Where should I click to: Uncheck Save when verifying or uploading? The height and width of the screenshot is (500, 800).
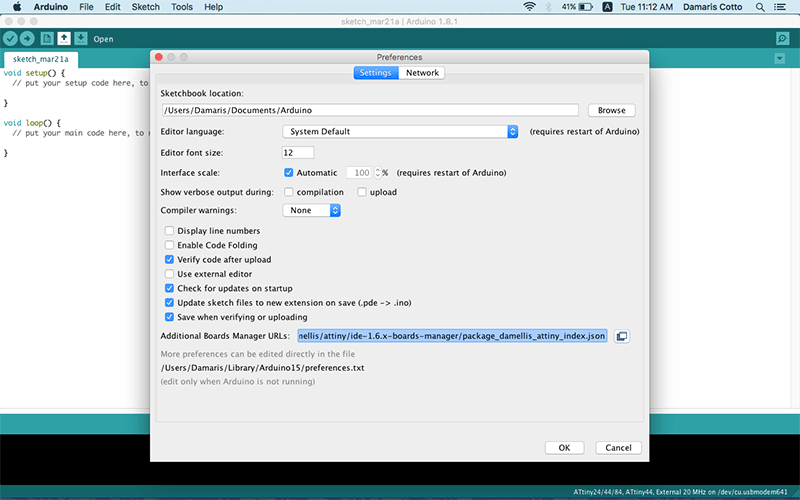point(169,317)
